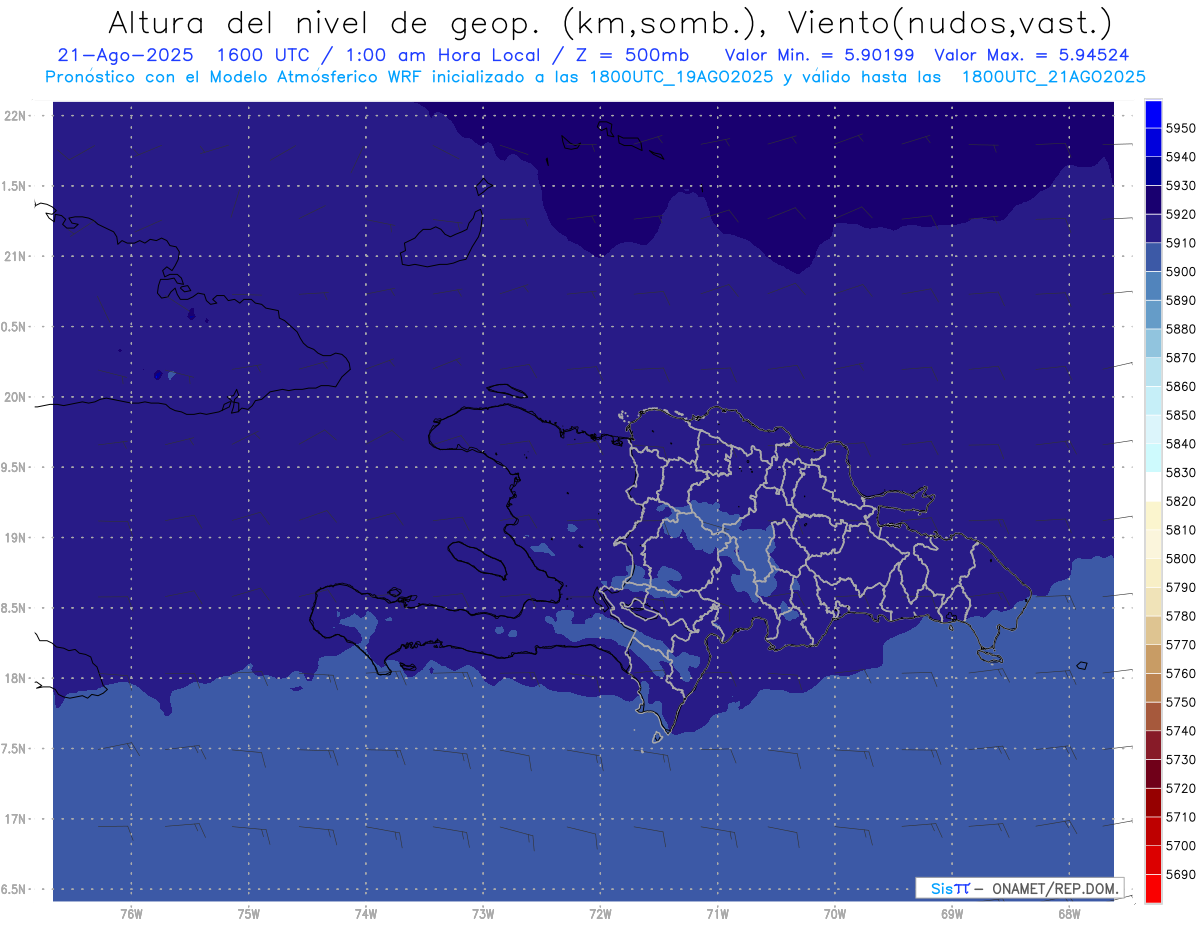The image size is (1200, 927).
Task: Click the '74W' longitude label
Action: point(366,914)
